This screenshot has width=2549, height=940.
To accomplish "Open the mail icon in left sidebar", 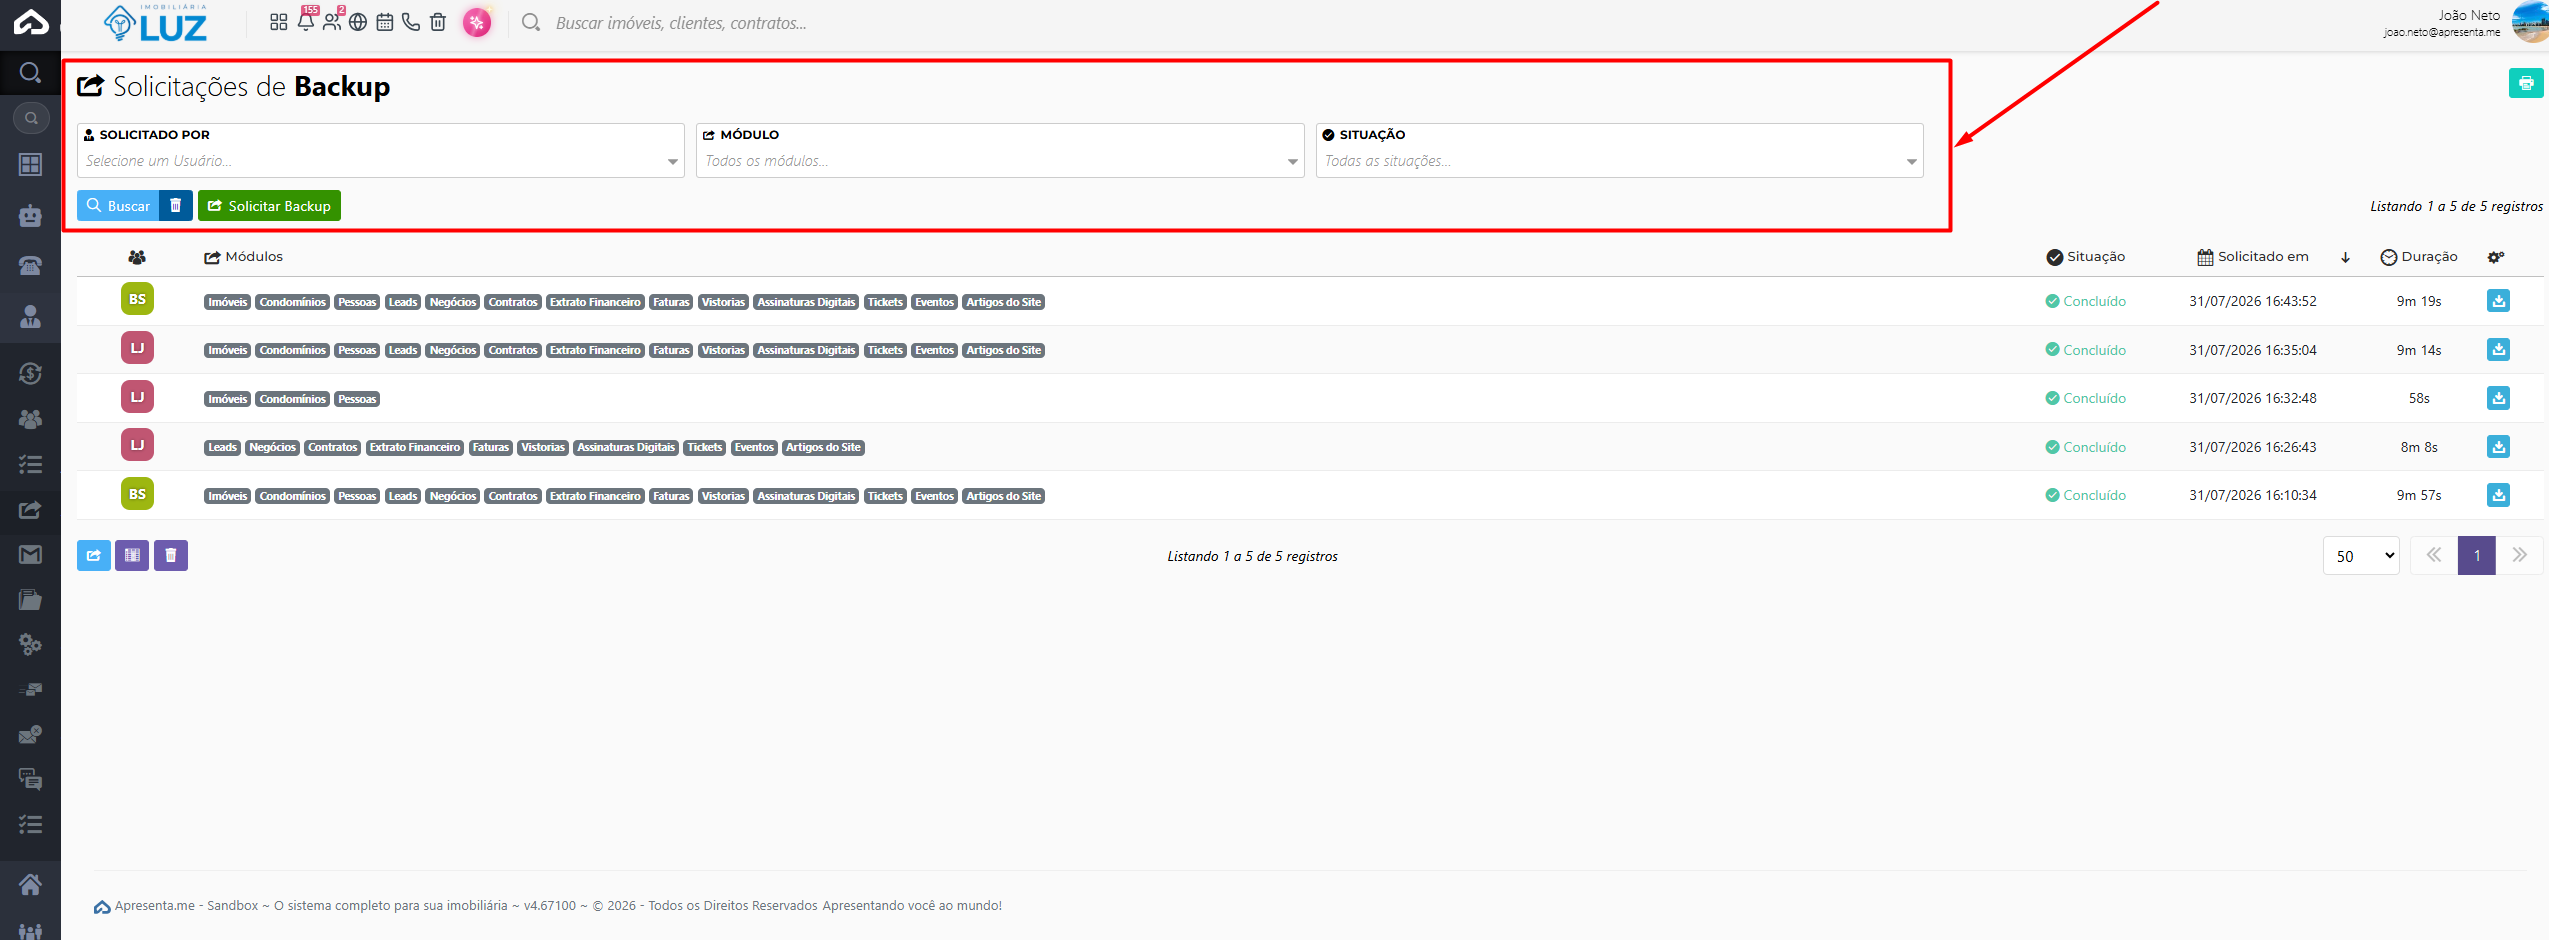I will 30,554.
